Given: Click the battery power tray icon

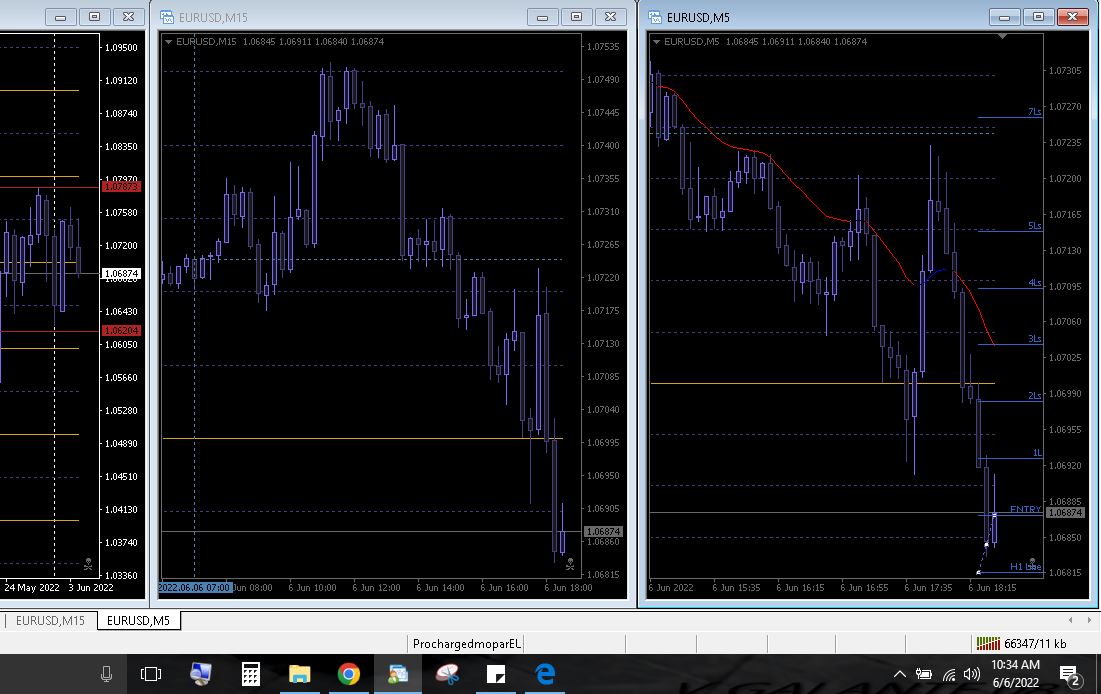Looking at the screenshot, I should point(924,674).
